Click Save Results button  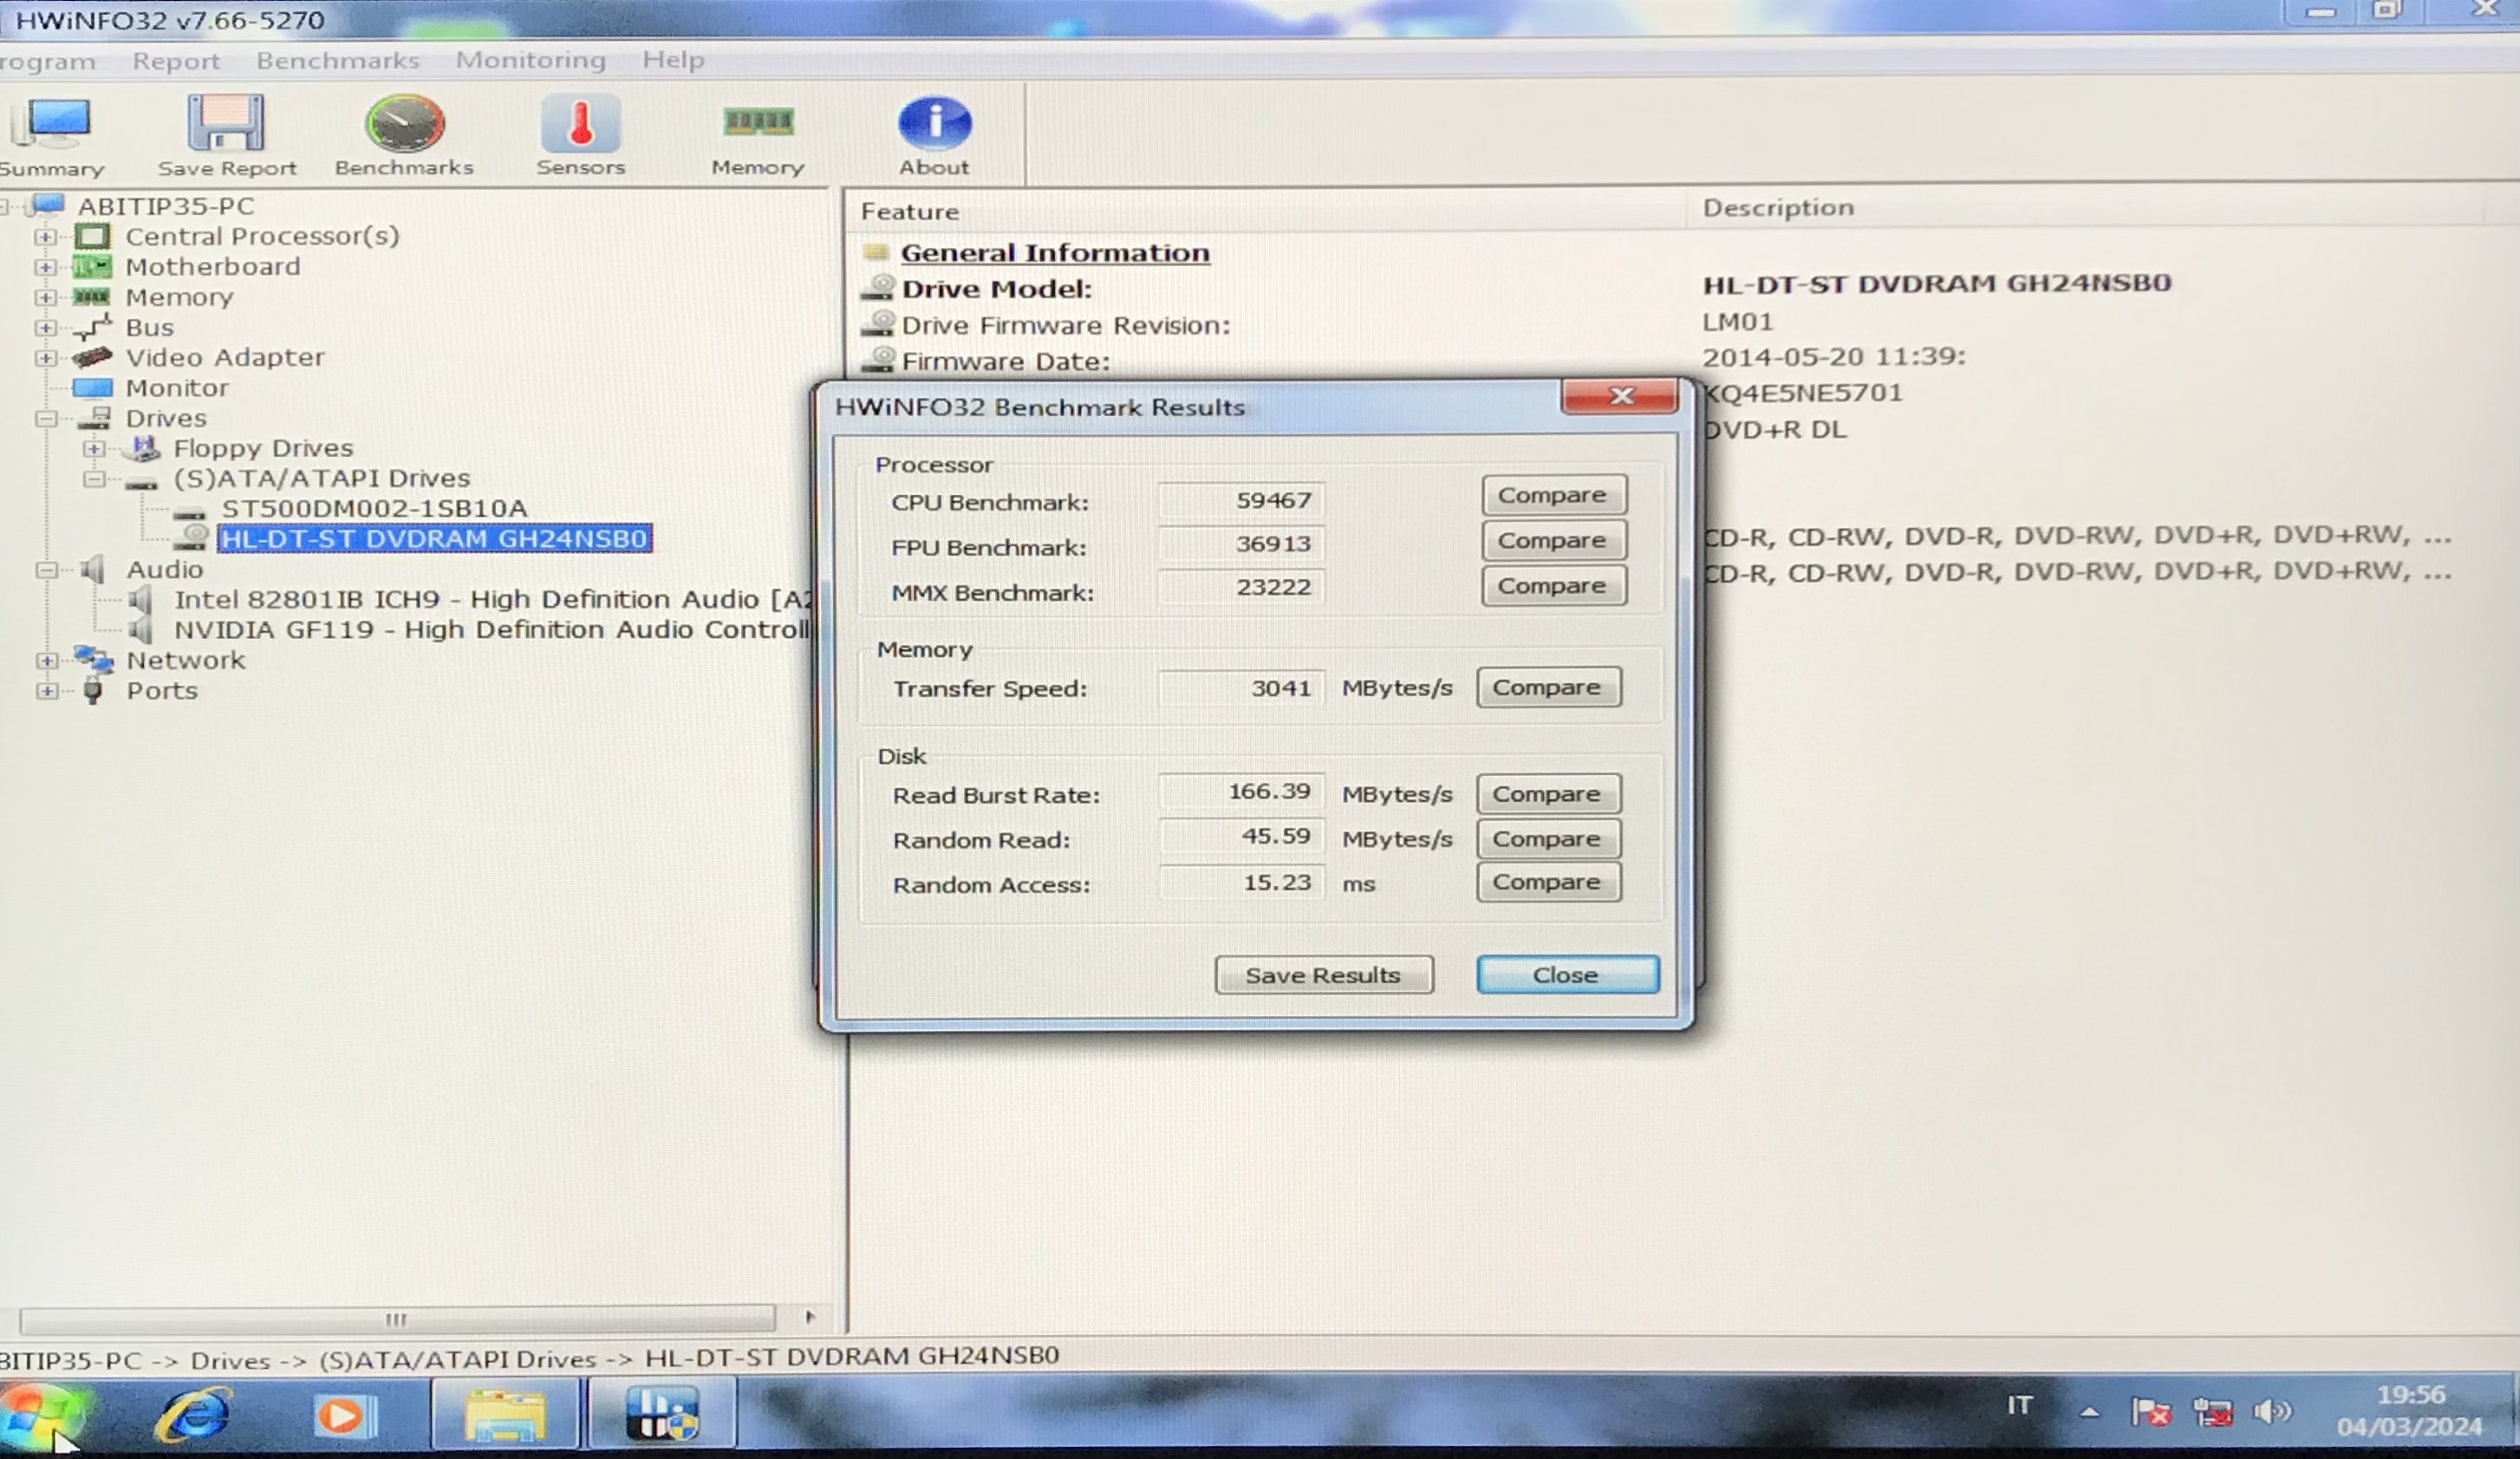1323,975
